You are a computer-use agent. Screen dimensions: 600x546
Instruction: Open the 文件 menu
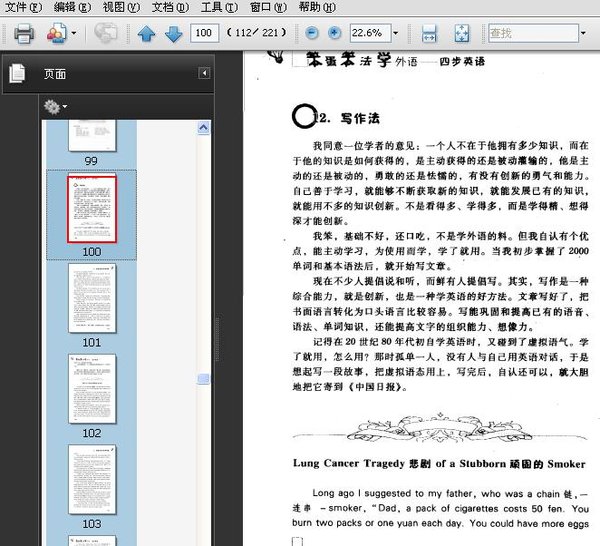pyautogui.click(x=23, y=7)
